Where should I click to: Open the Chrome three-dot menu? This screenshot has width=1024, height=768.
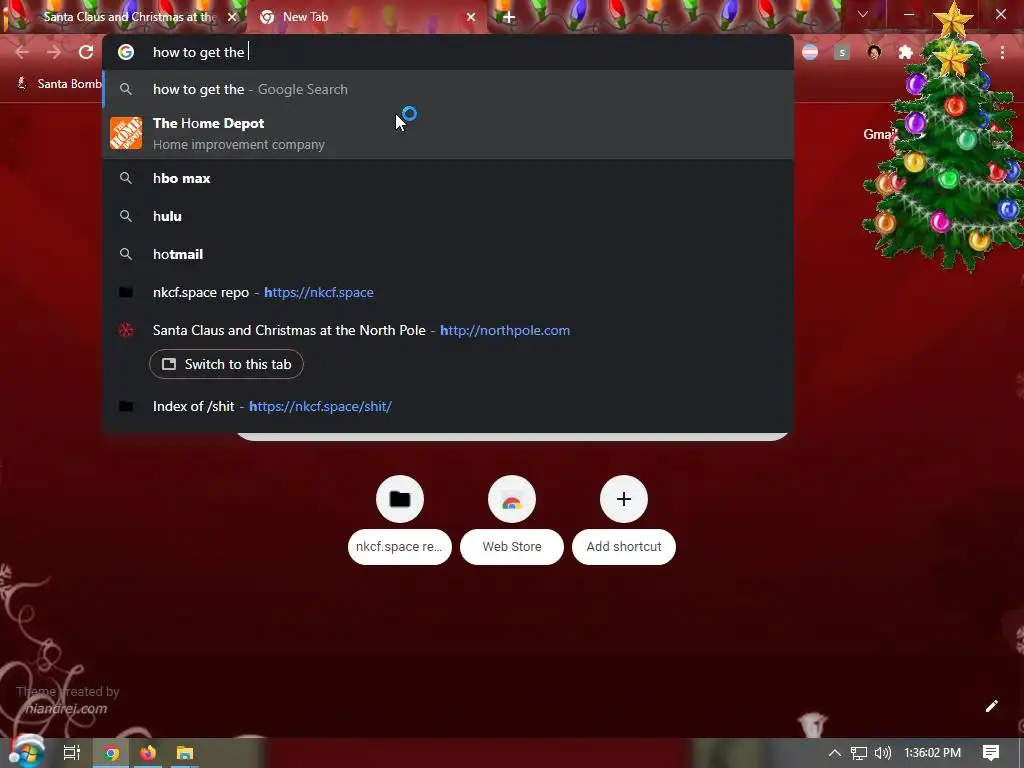click(1002, 52)
